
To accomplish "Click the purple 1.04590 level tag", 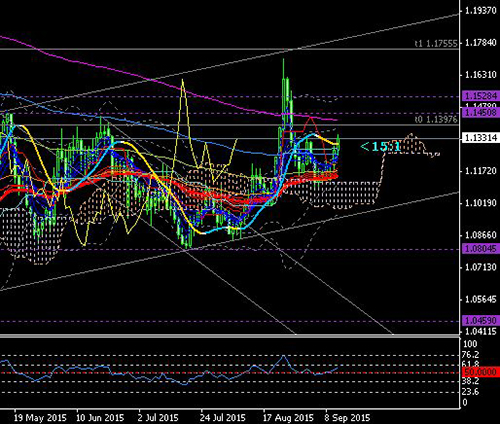I will [x=480, y=320].
